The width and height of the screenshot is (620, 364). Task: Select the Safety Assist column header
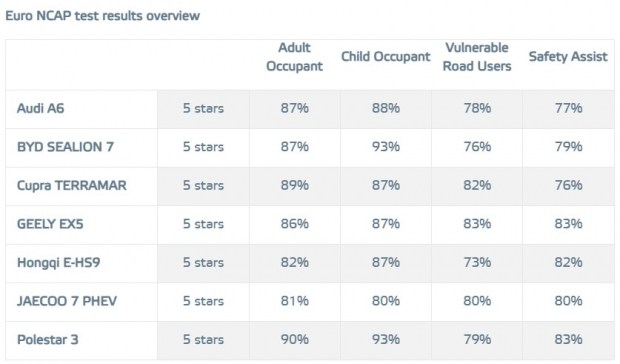coord(568,57)
